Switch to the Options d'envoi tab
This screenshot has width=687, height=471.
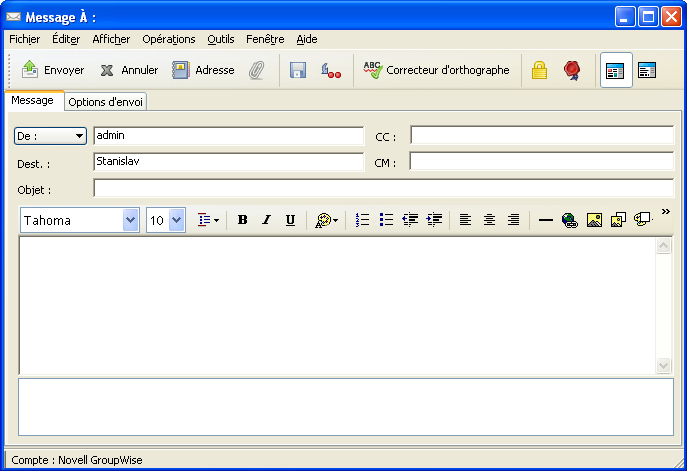105,102
